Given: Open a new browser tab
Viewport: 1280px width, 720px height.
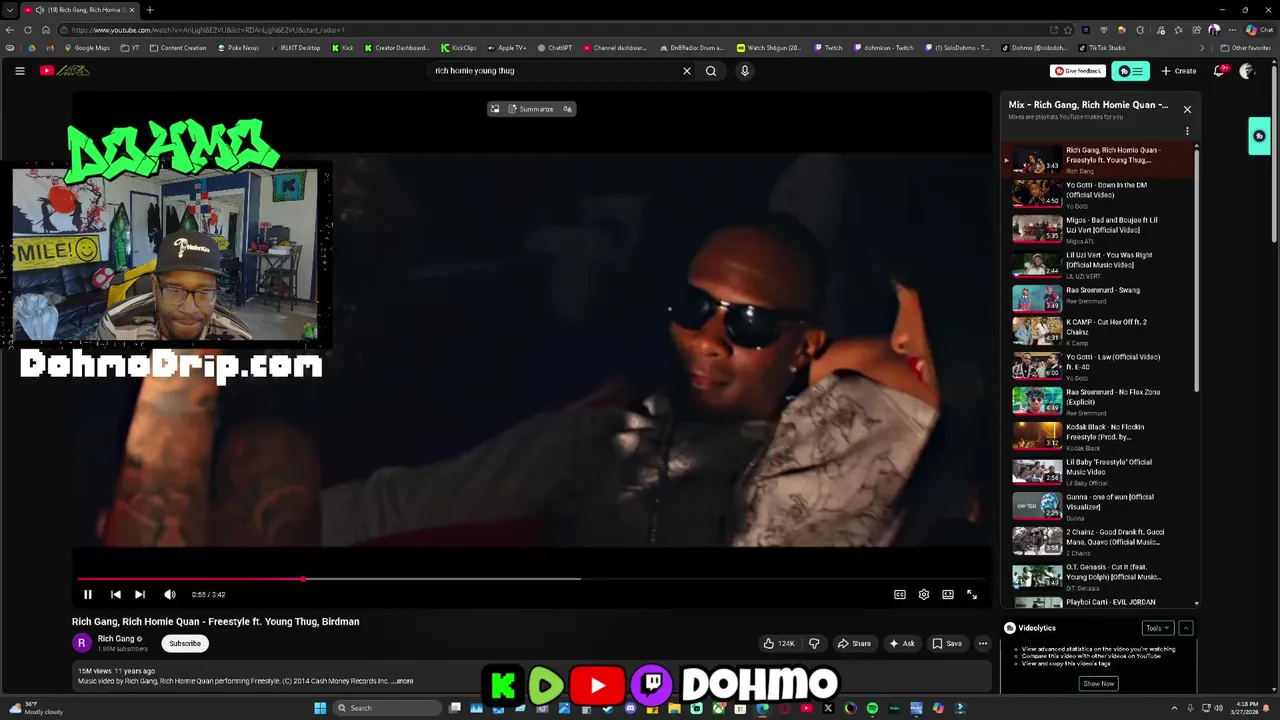Looking at the screenshot, I should pyautogui.click(x=150, y=10).
